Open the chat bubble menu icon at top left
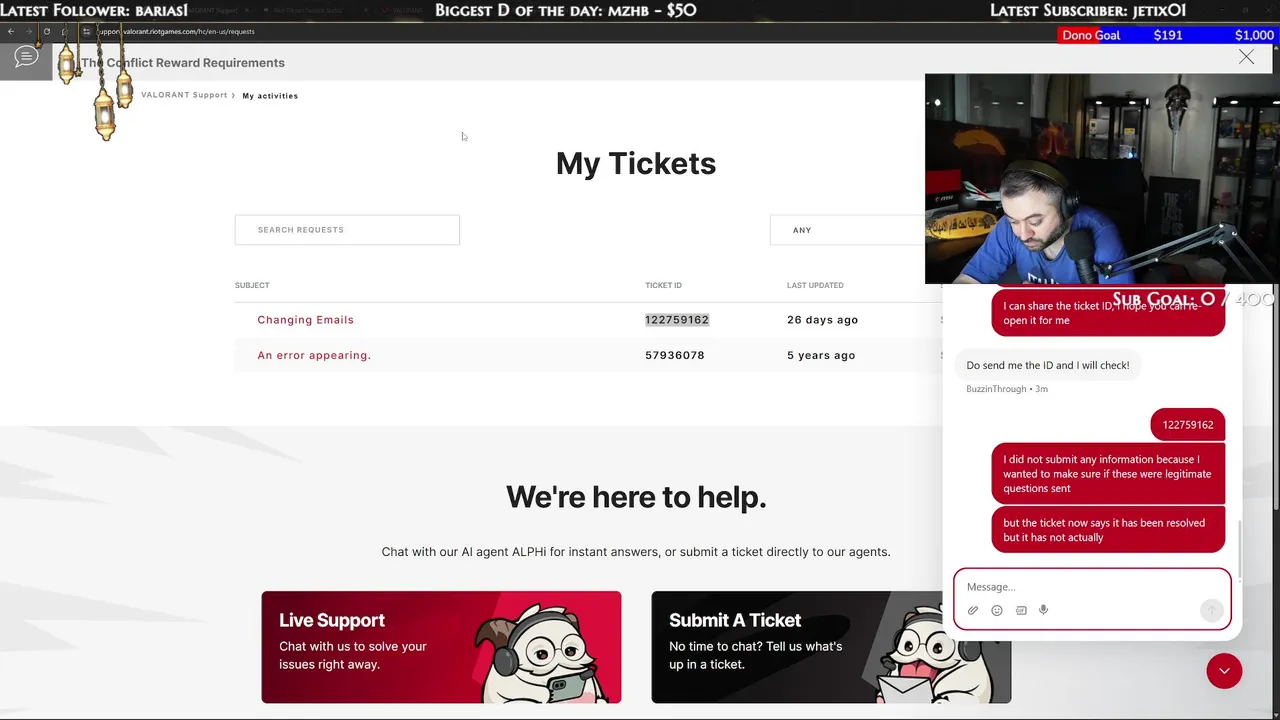Screen dimensions: 1280x720 [x=26, y=57]
